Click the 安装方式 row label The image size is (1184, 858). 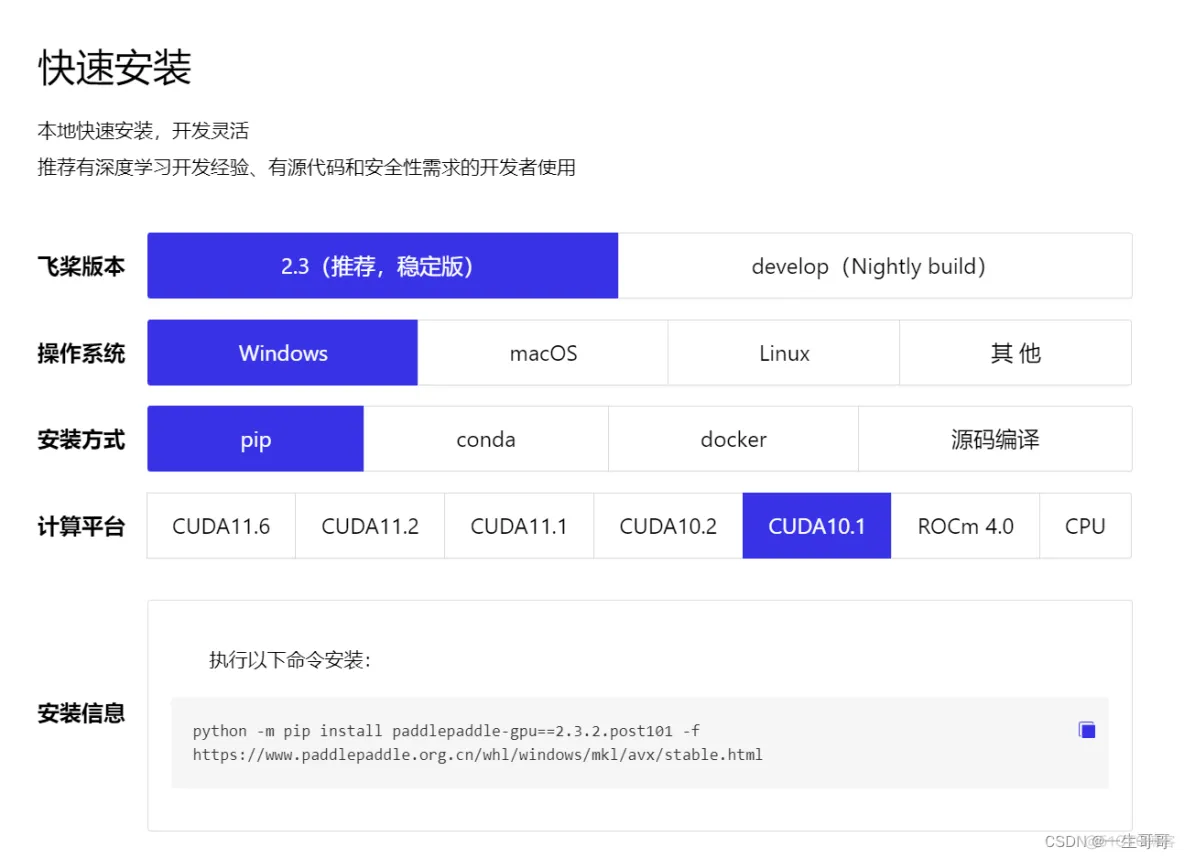(82, 439)
